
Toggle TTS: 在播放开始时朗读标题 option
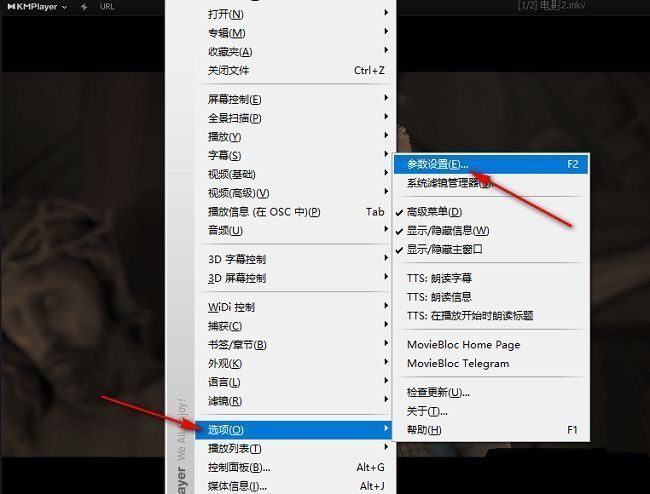pos(491,316)
